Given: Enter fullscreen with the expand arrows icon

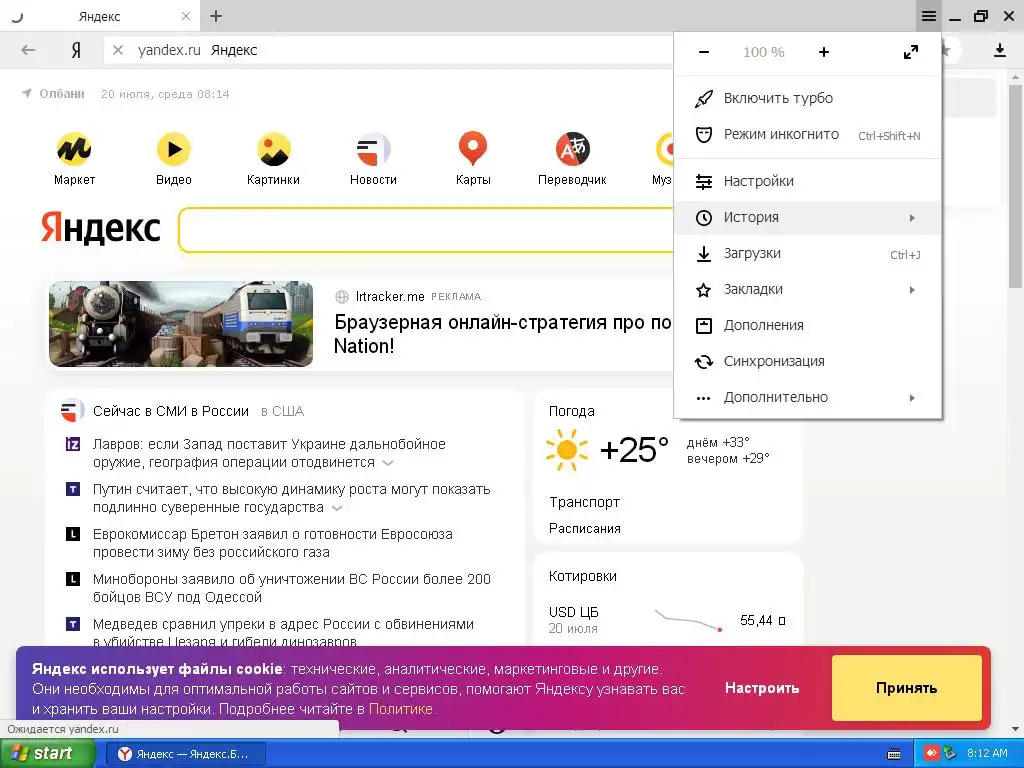Looking at the screenshot, I should coord(911,52).
